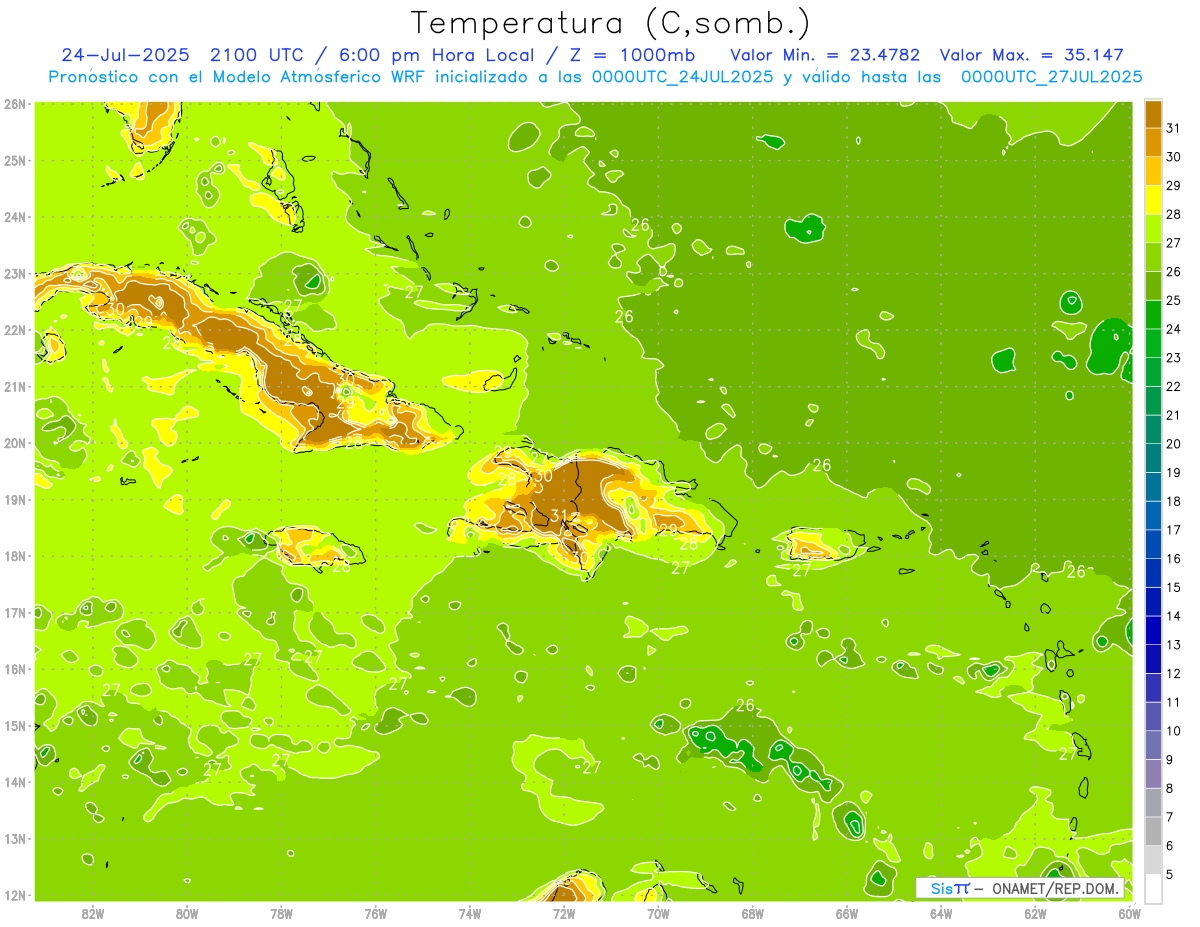Click color bar segment between 30 and 31
Screen dimensions: 1200x927
(1154, 142)
